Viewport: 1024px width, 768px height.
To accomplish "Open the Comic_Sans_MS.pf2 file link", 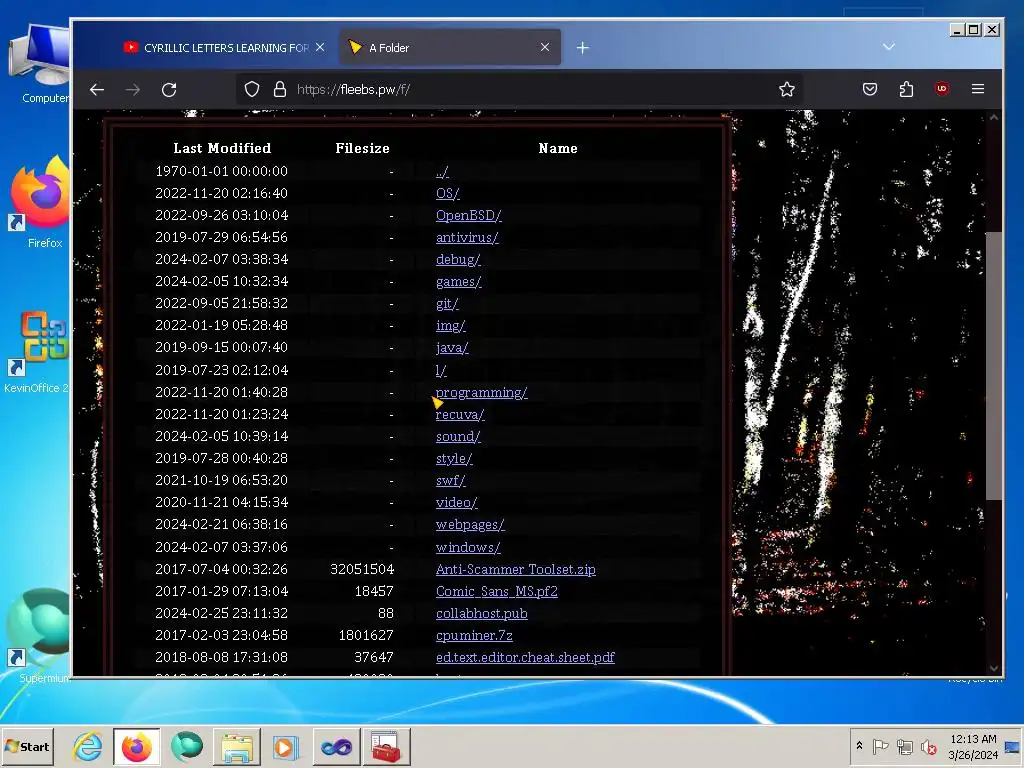I will click(496, 592).
